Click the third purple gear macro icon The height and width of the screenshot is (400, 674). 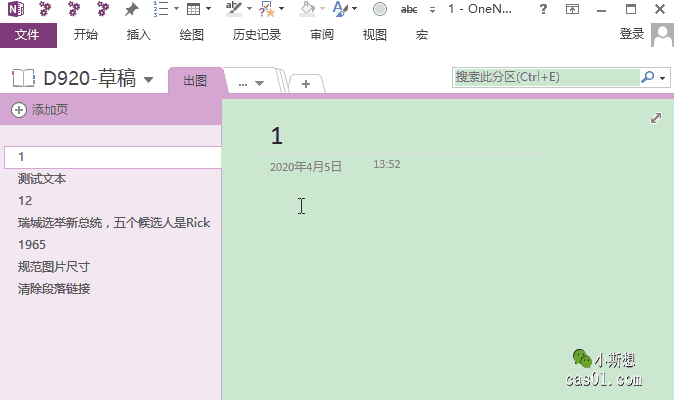click(x=103, y=9)
